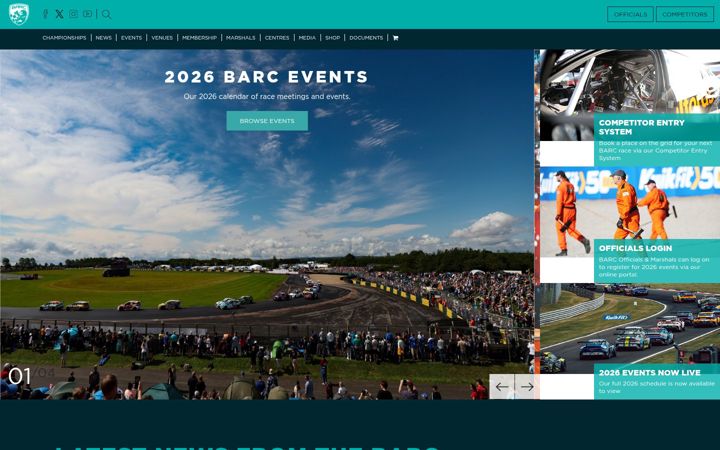Open the DOCUMENTS menu item
720x450 pixels.
(366, 38)
